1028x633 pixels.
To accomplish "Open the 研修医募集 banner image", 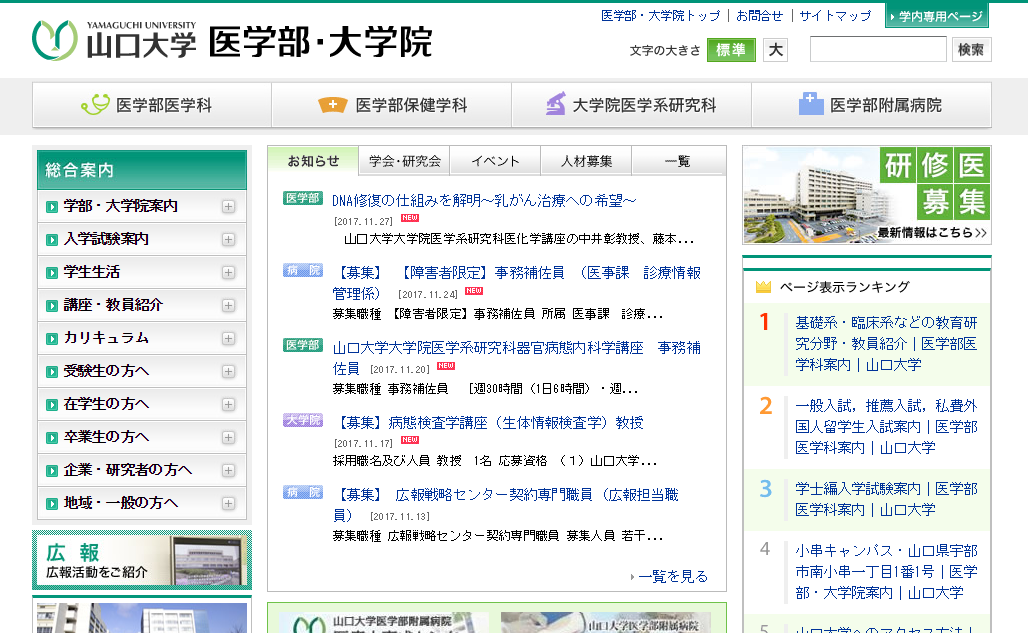I will click(x=867, y=195).
